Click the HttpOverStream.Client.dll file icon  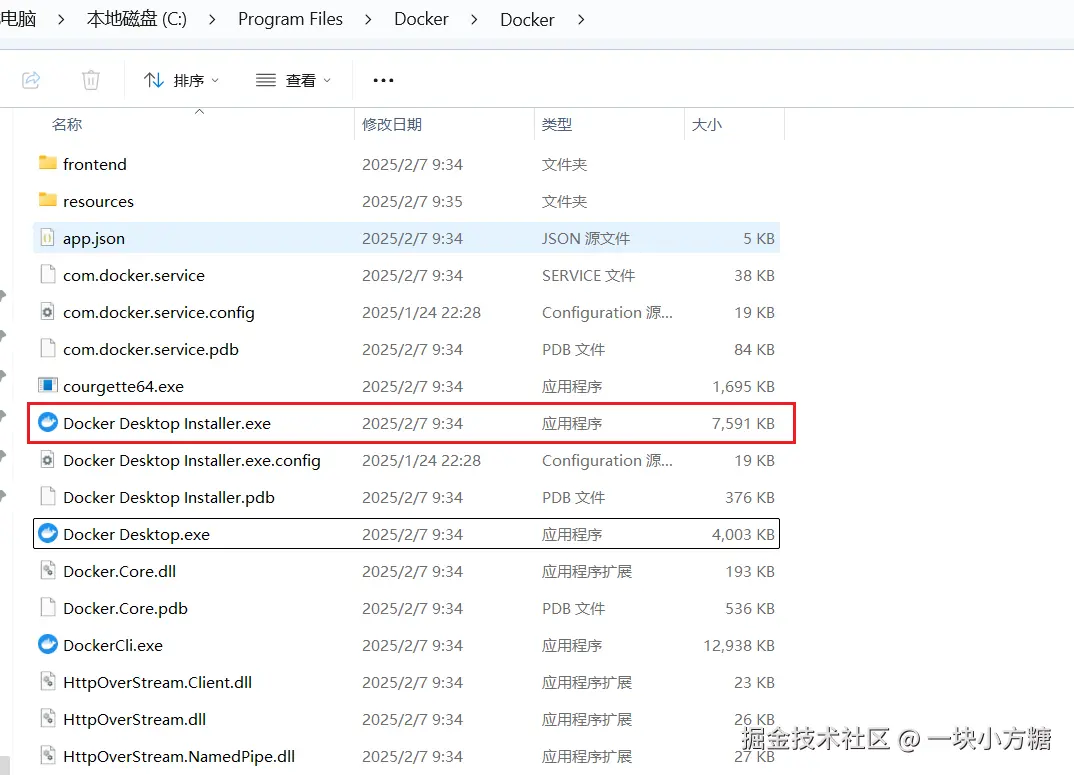point(47,682)
